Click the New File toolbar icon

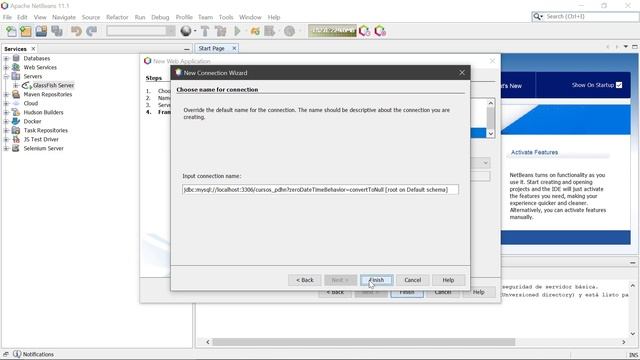(x=11, y=31)
